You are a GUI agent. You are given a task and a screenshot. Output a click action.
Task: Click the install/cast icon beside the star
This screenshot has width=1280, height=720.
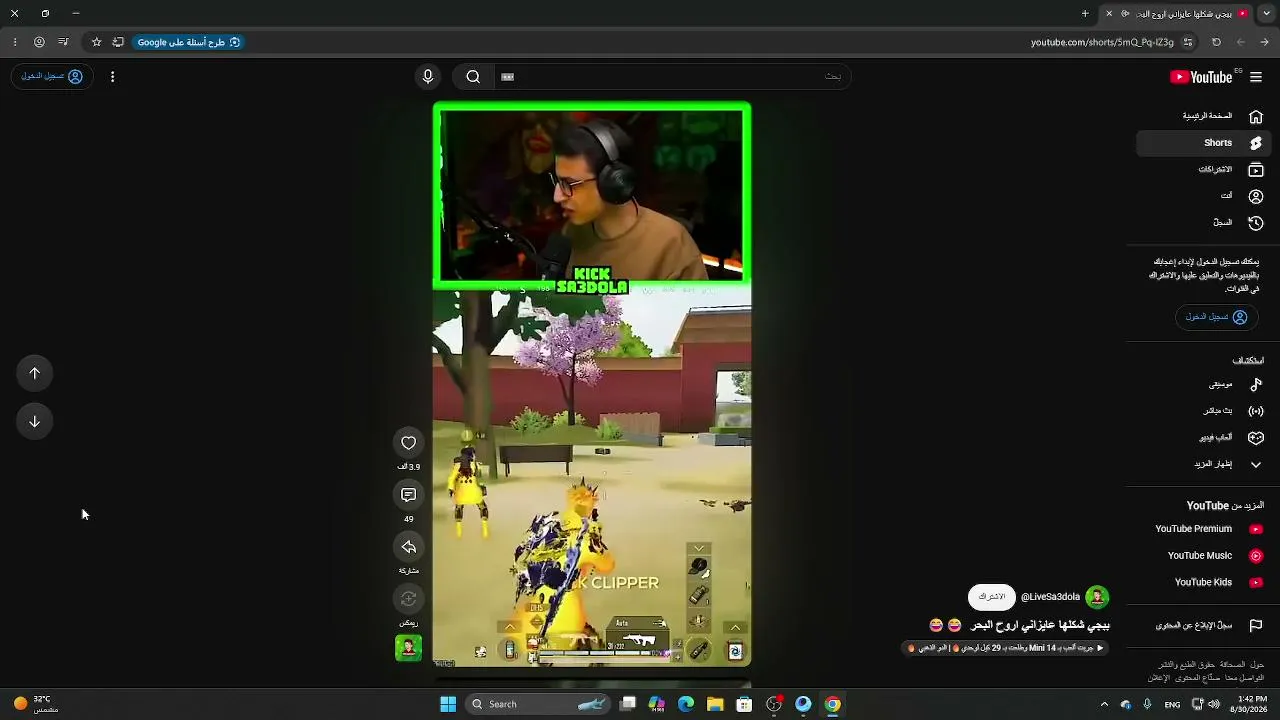pos(118,42)
